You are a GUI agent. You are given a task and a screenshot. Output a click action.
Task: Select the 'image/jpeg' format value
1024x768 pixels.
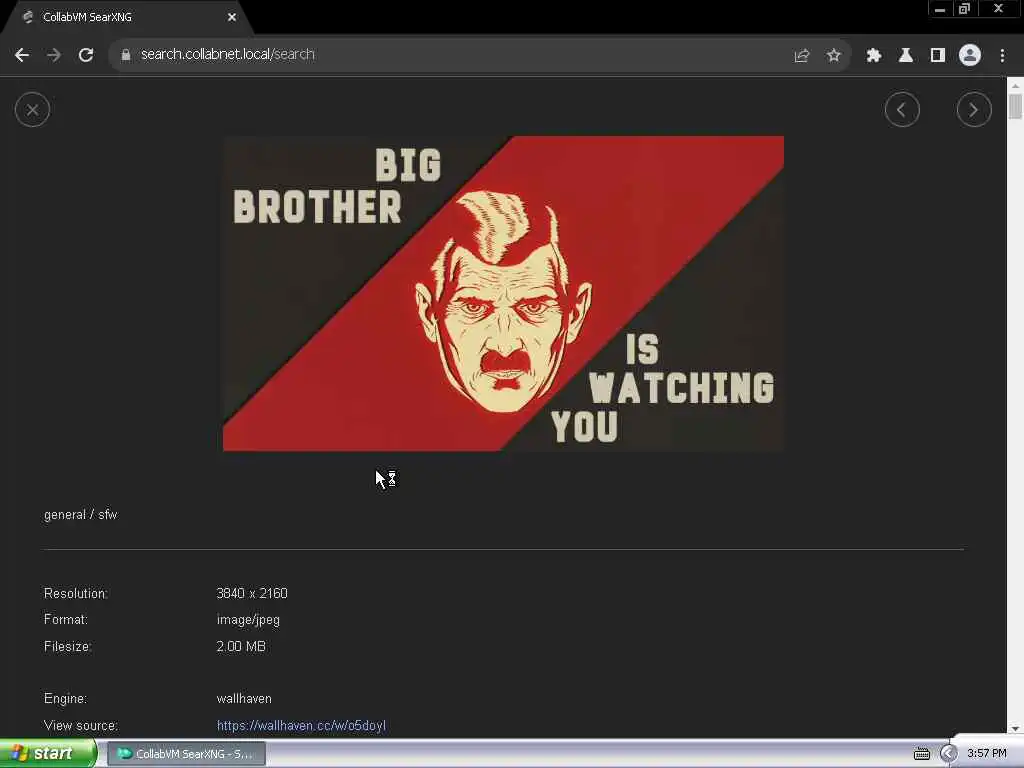(x=248, y=620)
